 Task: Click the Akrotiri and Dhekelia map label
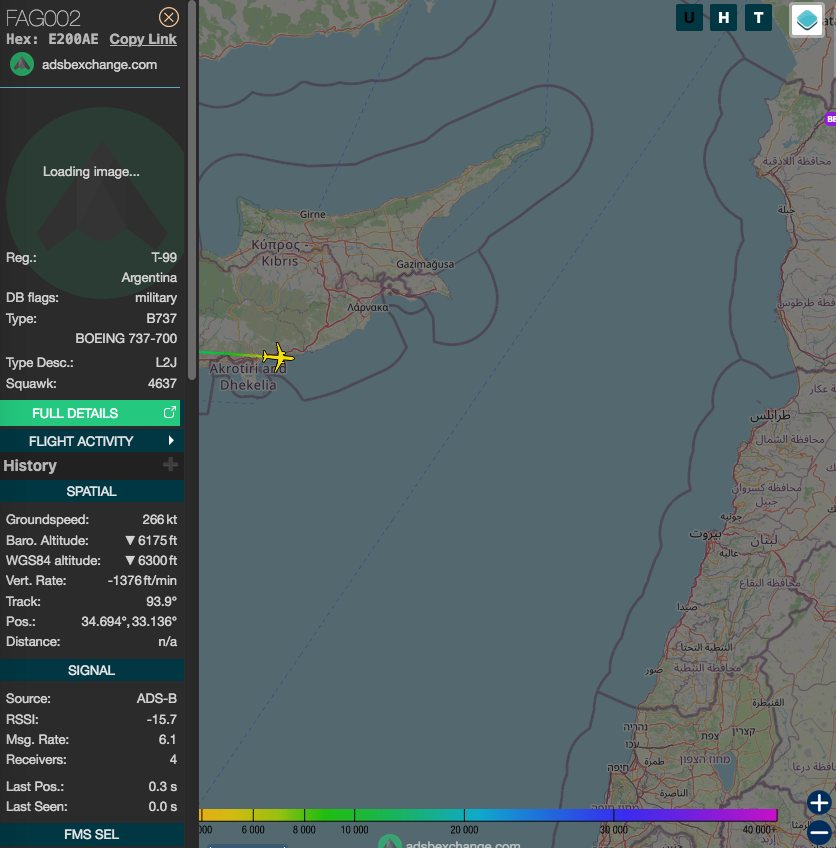click(248, 377)
